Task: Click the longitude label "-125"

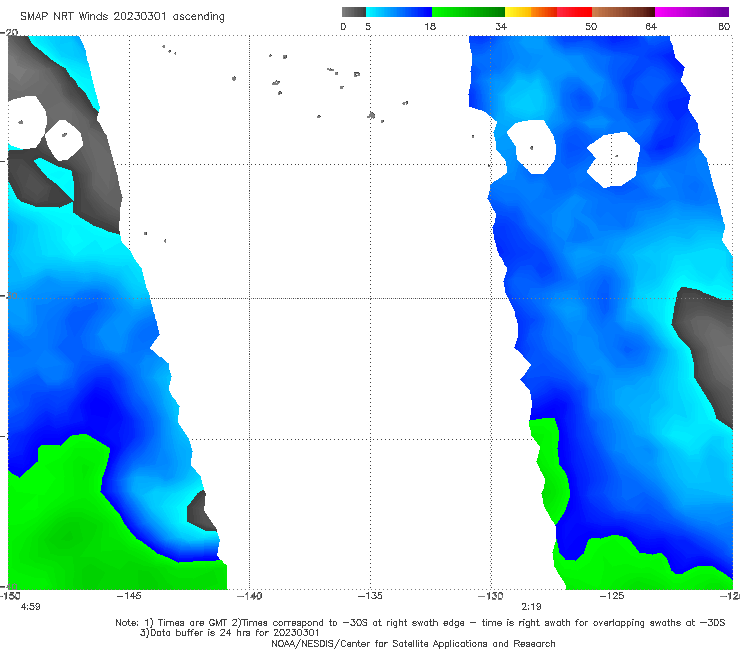Action: coord(612,596)
